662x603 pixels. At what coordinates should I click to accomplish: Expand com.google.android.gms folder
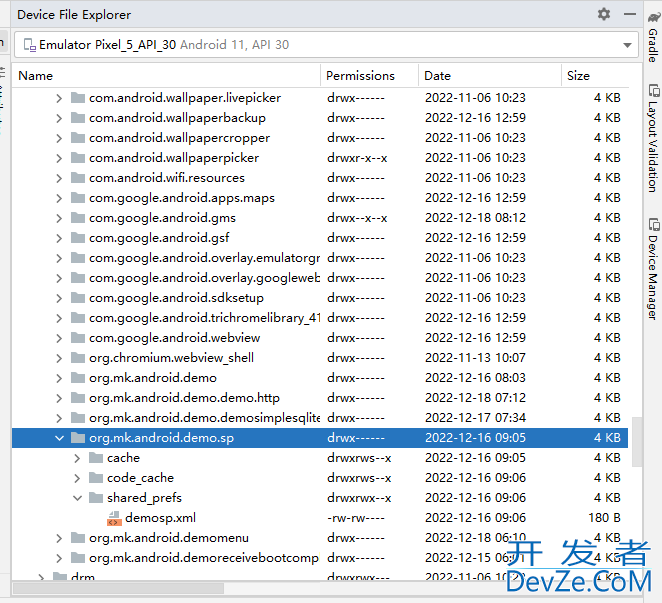(x=59, y=218)
